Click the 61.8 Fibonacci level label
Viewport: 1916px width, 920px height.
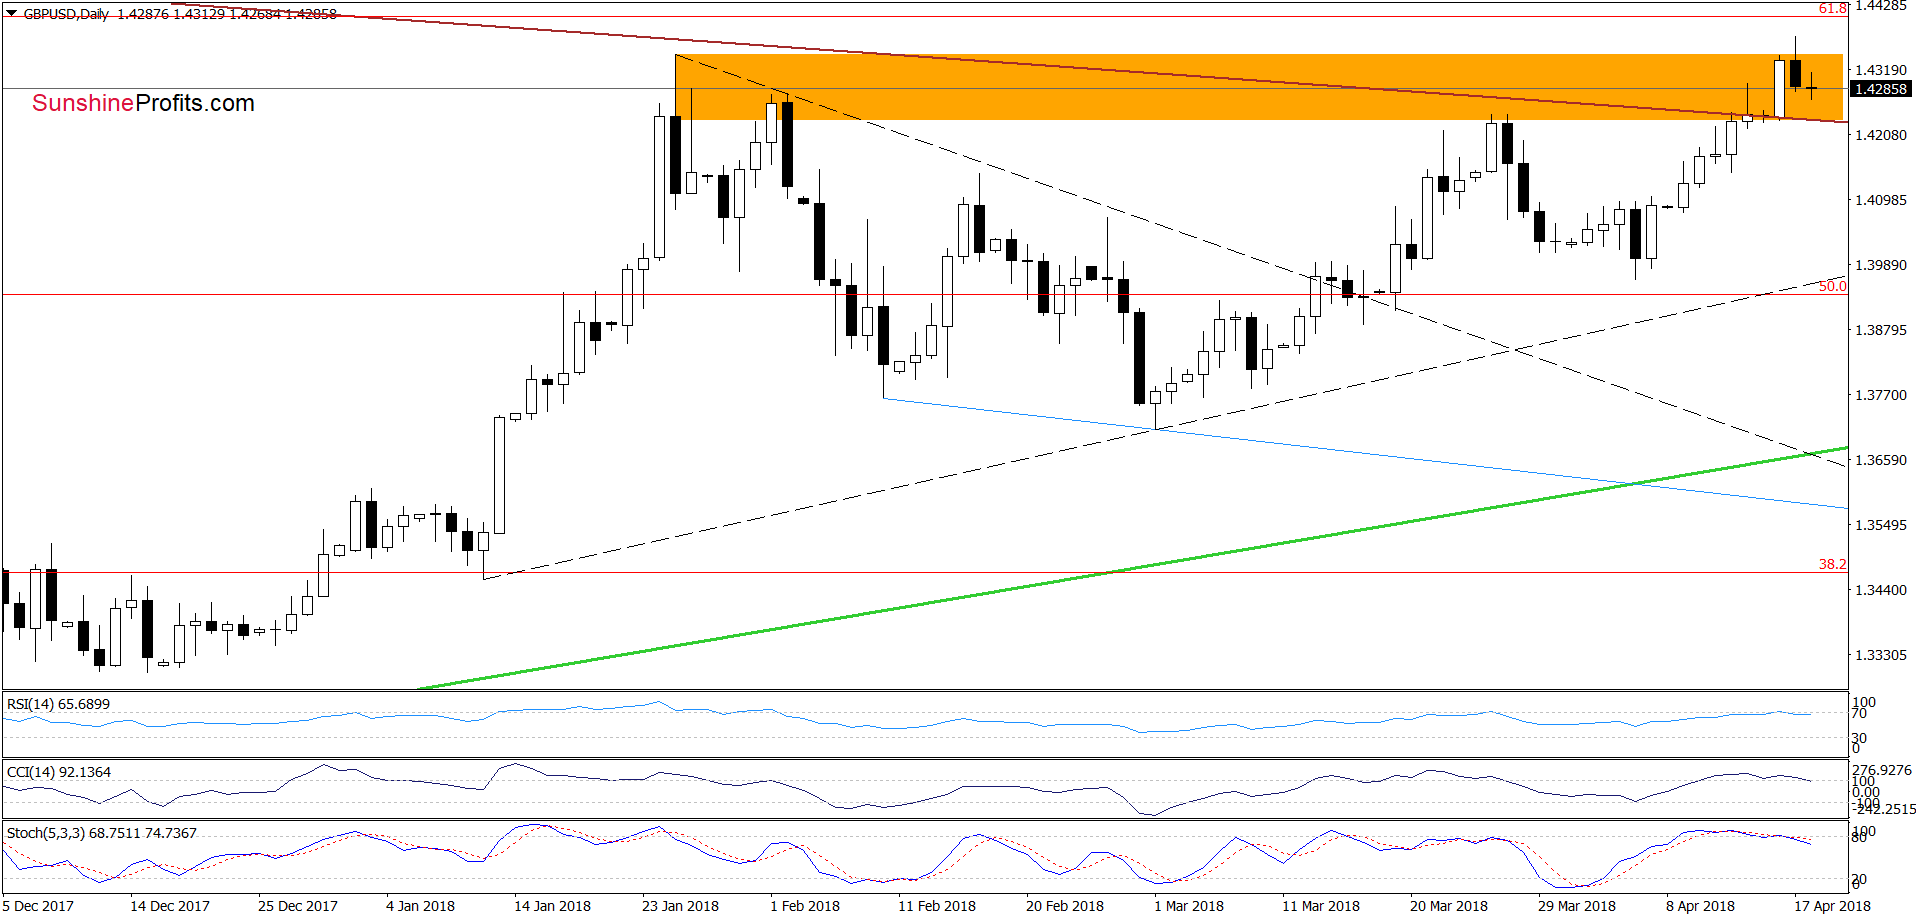pos(1832,8)
